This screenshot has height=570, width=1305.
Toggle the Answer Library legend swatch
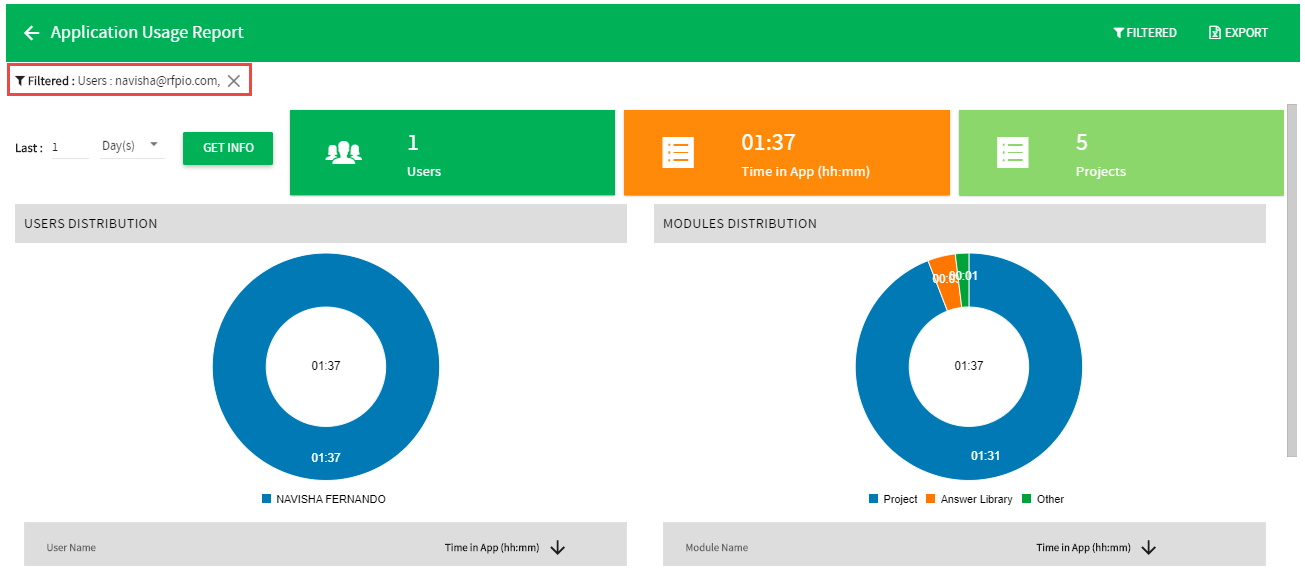pyautogui.click(x=930, y=499)
